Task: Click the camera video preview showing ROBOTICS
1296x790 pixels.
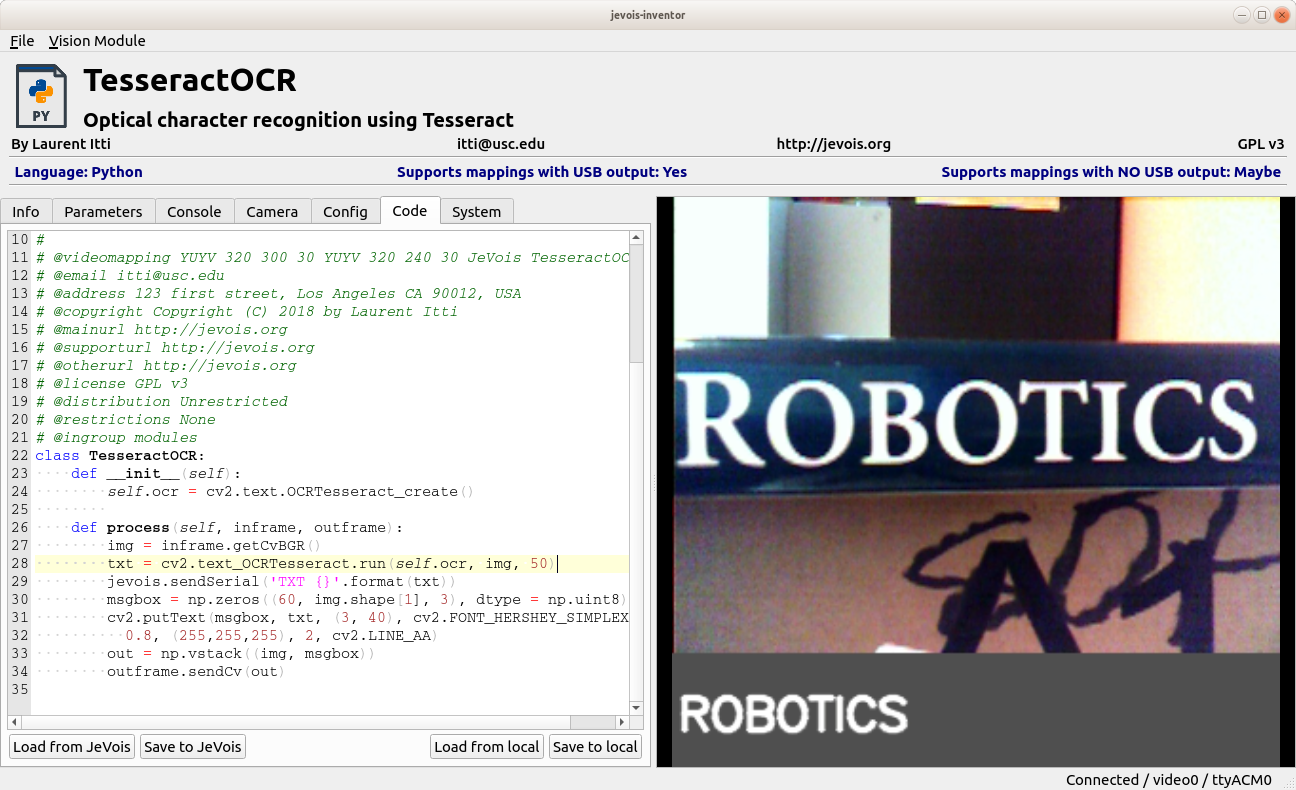Action: point(976,482)
